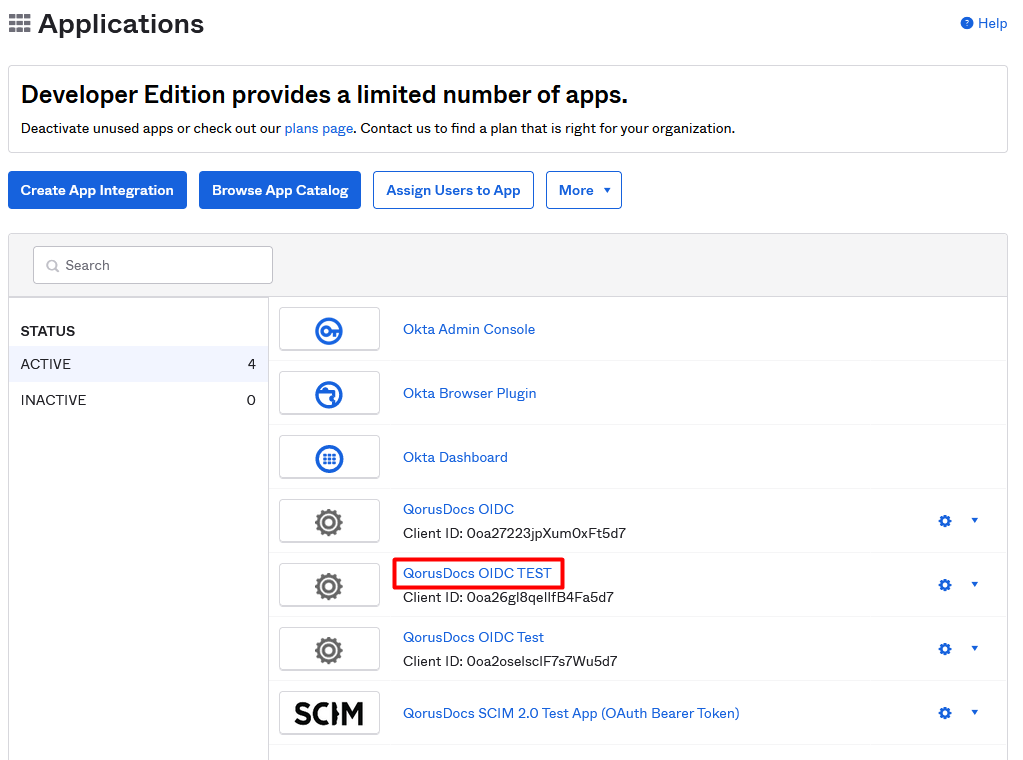Expand actions arrow for QorusDocs OIDC row

(975, 521)
